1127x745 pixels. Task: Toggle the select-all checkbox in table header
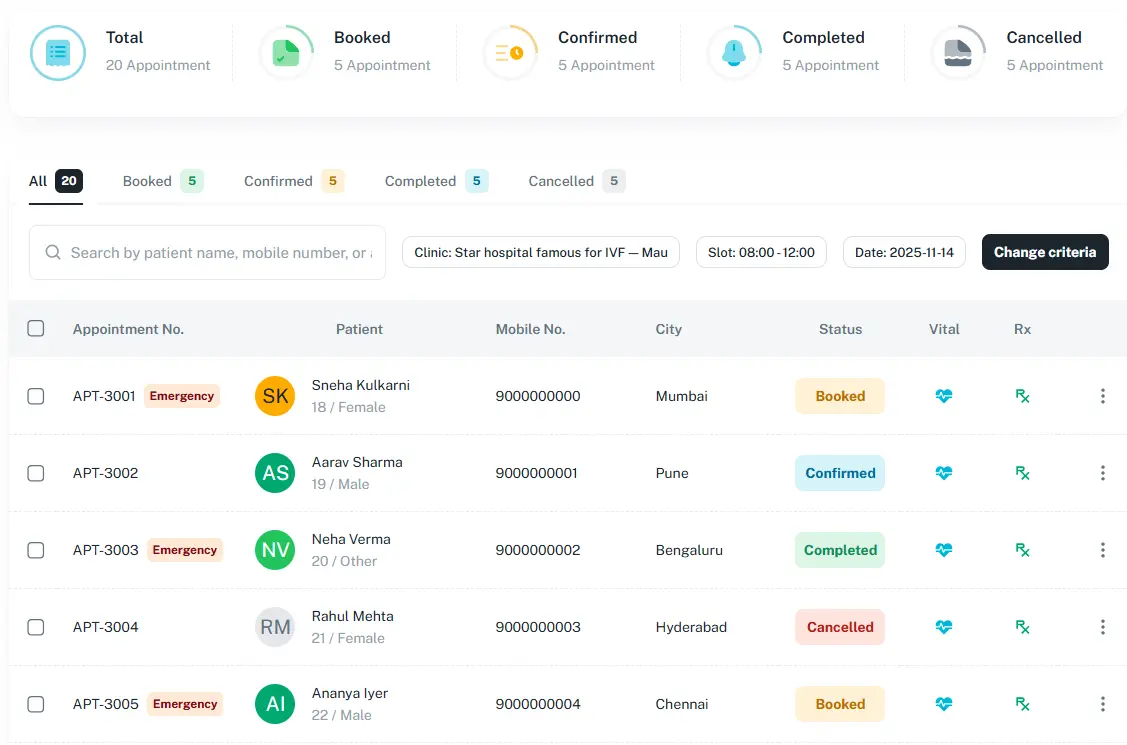(36, 328)
